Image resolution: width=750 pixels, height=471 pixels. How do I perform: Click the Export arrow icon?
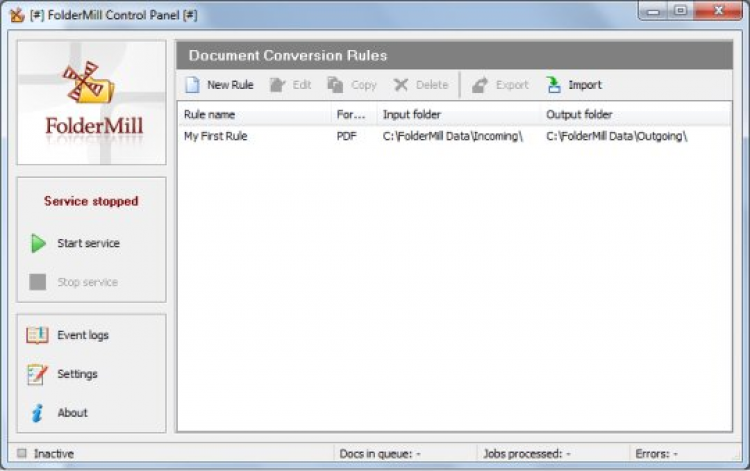480,85
